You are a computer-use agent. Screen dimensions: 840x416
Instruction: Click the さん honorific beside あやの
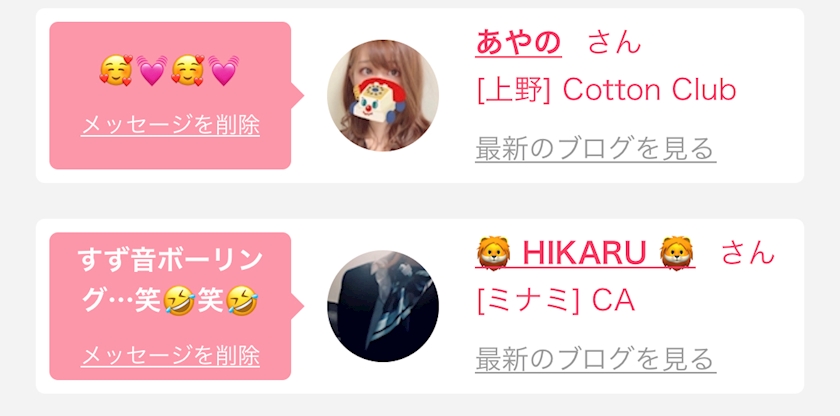click(614, 42)
